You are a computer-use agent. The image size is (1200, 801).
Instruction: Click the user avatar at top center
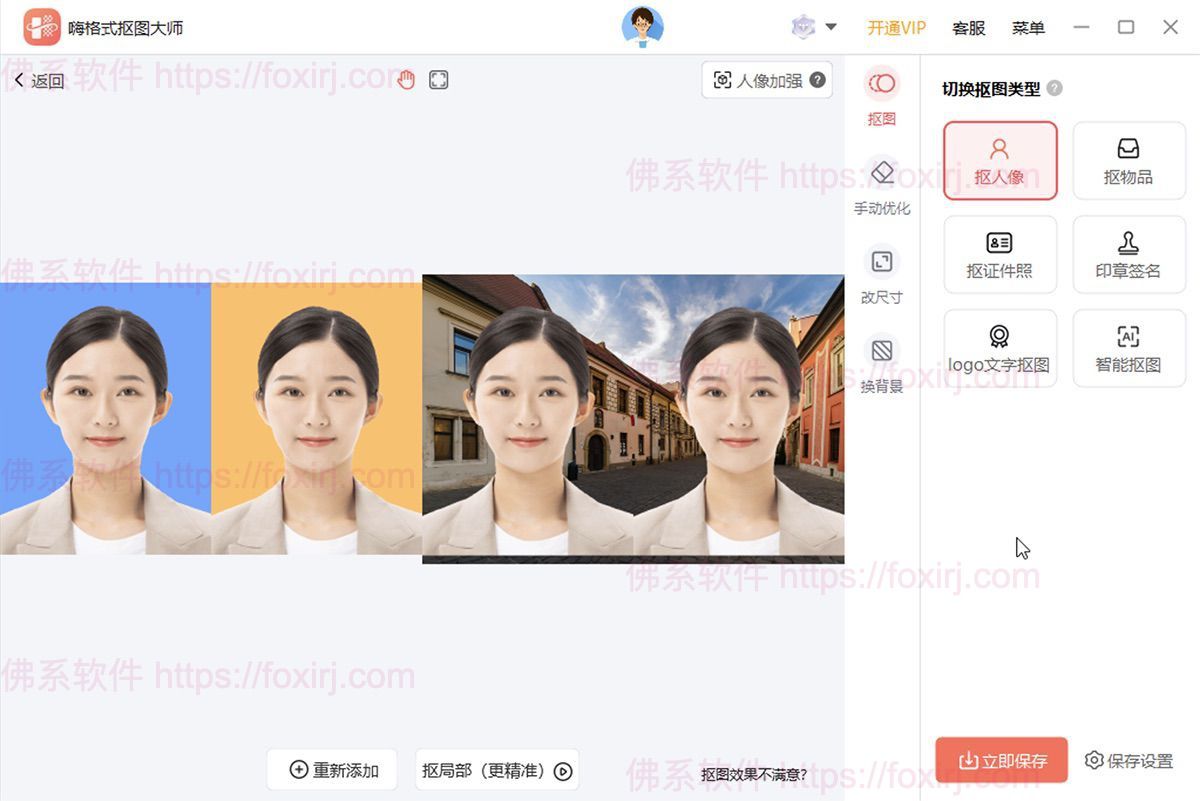click(643, 27)
